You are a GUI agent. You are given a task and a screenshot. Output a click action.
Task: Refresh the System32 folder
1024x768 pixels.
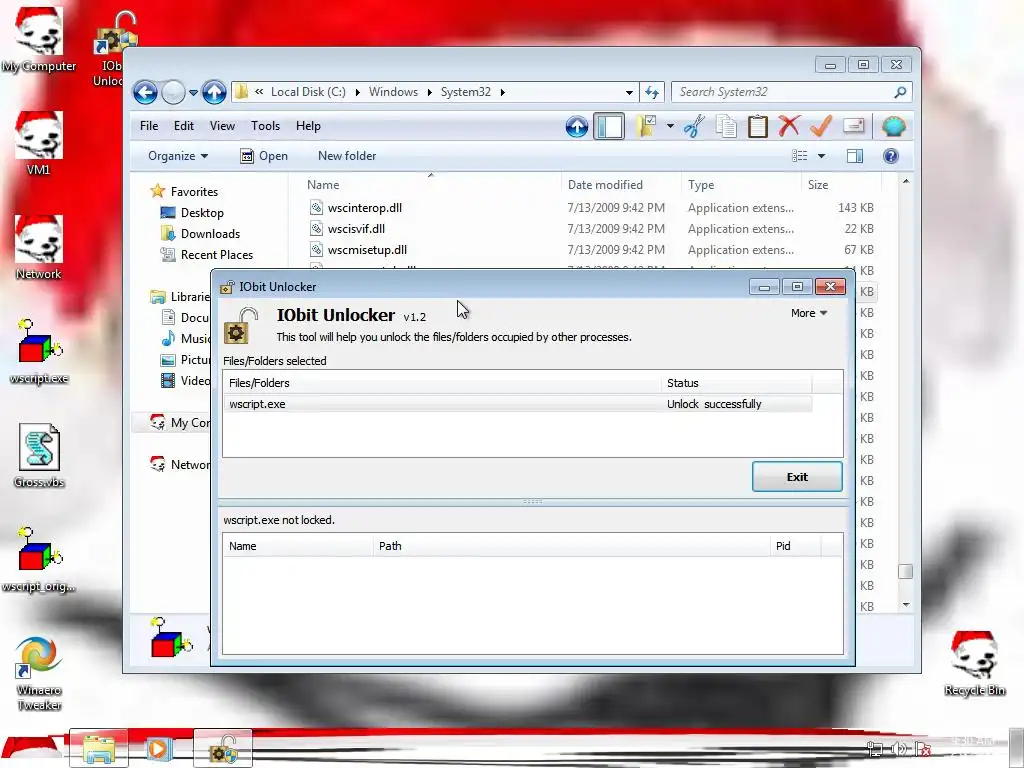(x=652, y=92)
